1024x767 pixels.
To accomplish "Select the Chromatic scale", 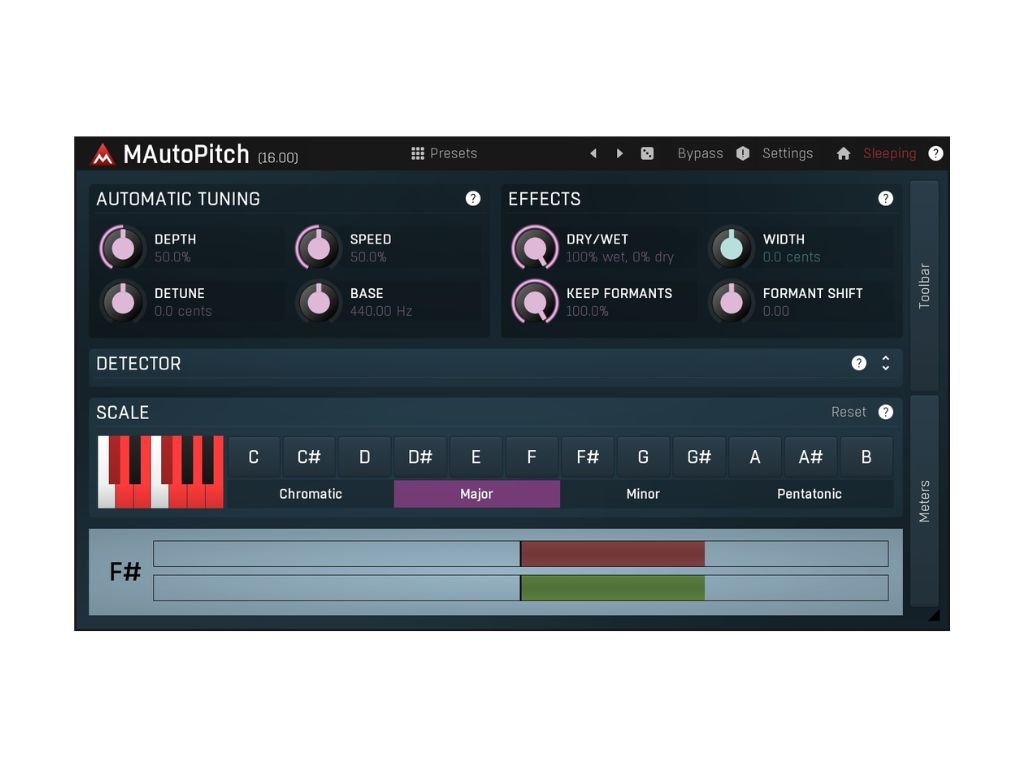I will pos(311,494).
